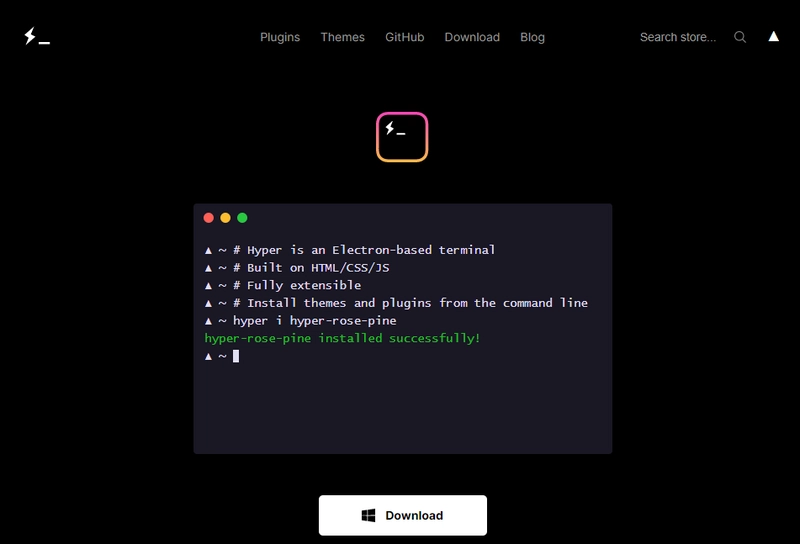Click the Hyper is an Electron-based terminal line
The width and height of the screenshot is (800, 544).
(x=349, y=250)
